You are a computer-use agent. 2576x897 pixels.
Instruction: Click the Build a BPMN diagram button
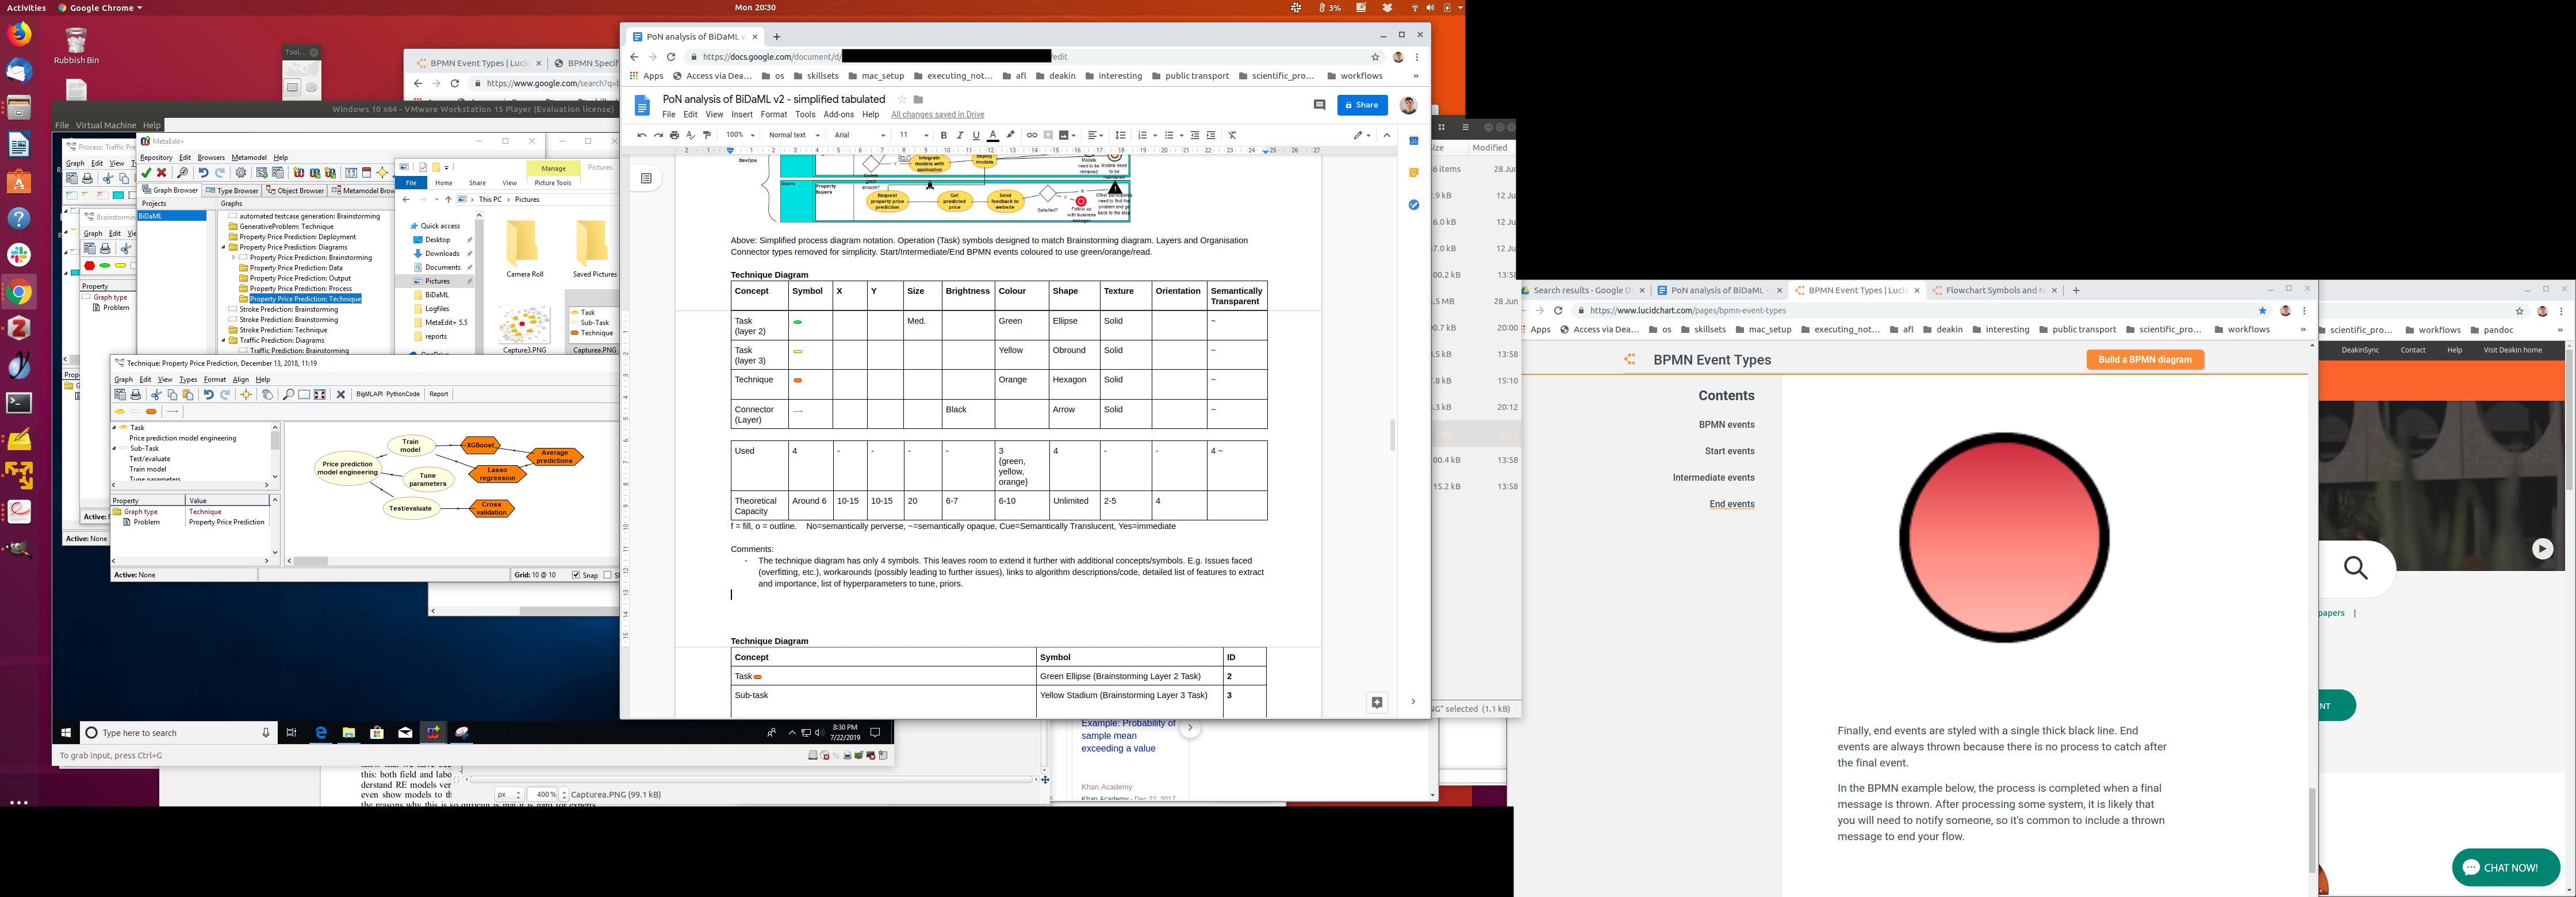coord(2144,360)
